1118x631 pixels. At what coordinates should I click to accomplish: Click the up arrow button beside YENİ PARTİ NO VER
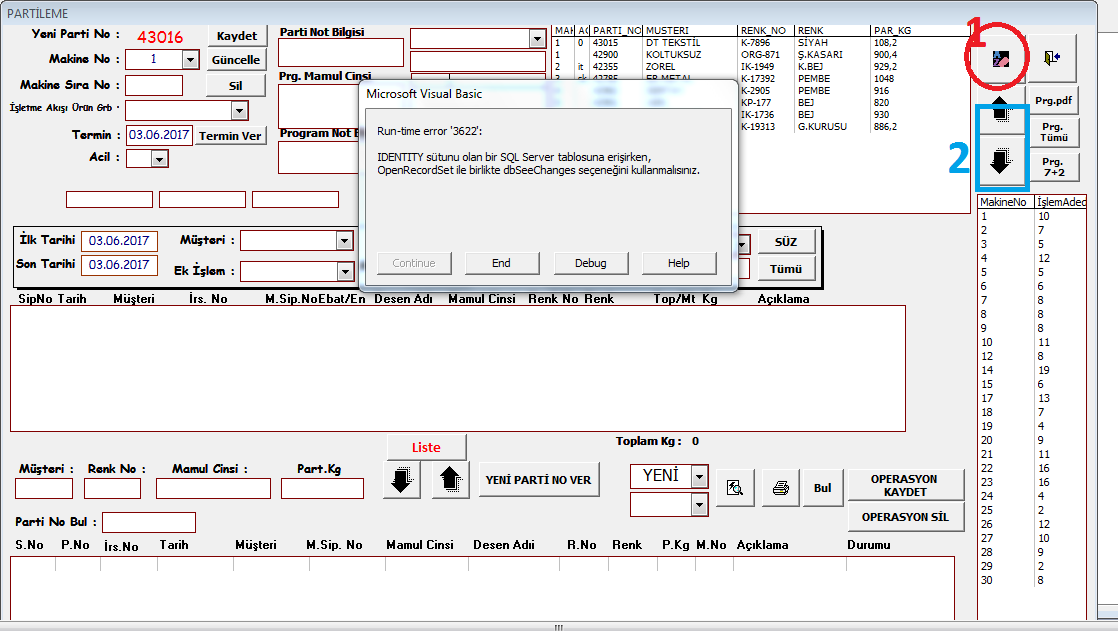click(450, 480)
